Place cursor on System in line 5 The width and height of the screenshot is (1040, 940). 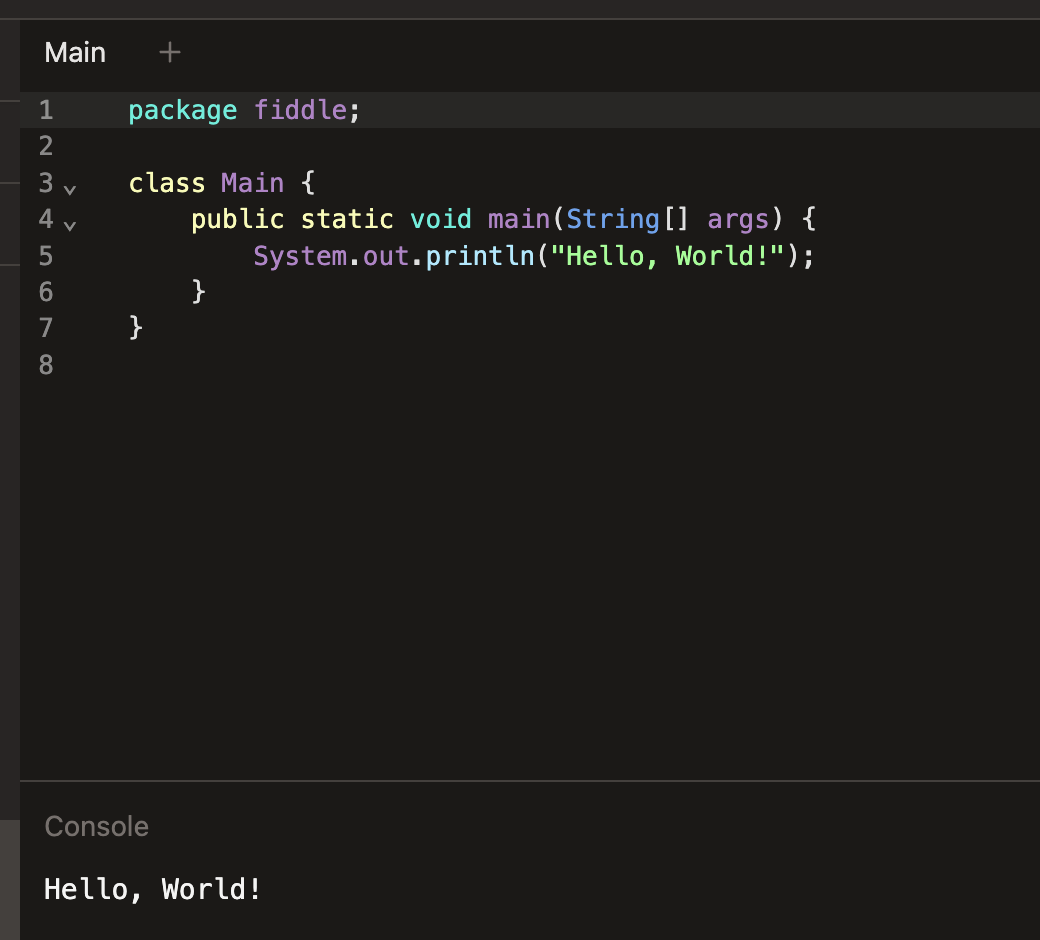[299, 256]
